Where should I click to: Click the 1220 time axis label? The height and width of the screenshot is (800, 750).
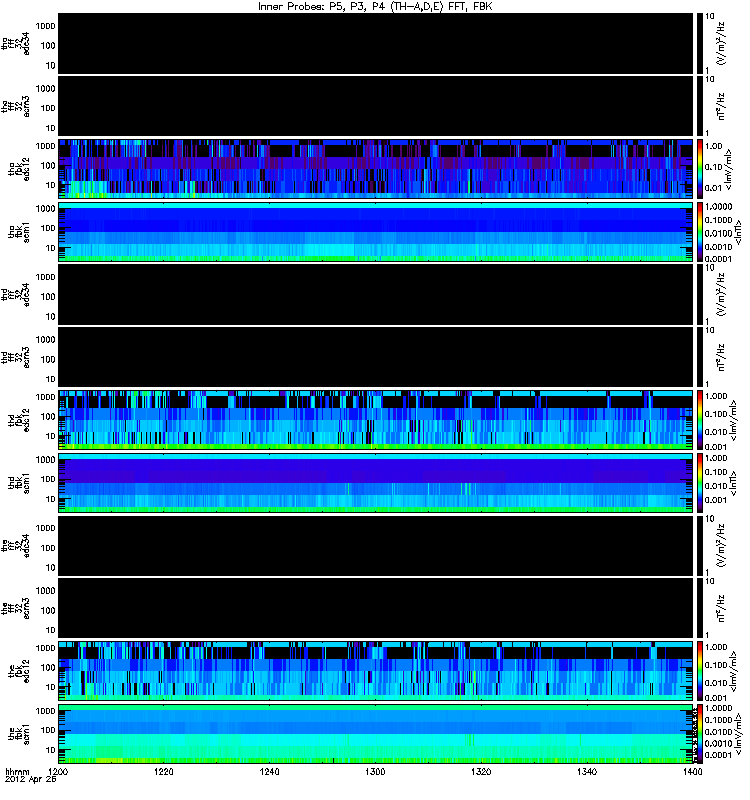[164, 772]
